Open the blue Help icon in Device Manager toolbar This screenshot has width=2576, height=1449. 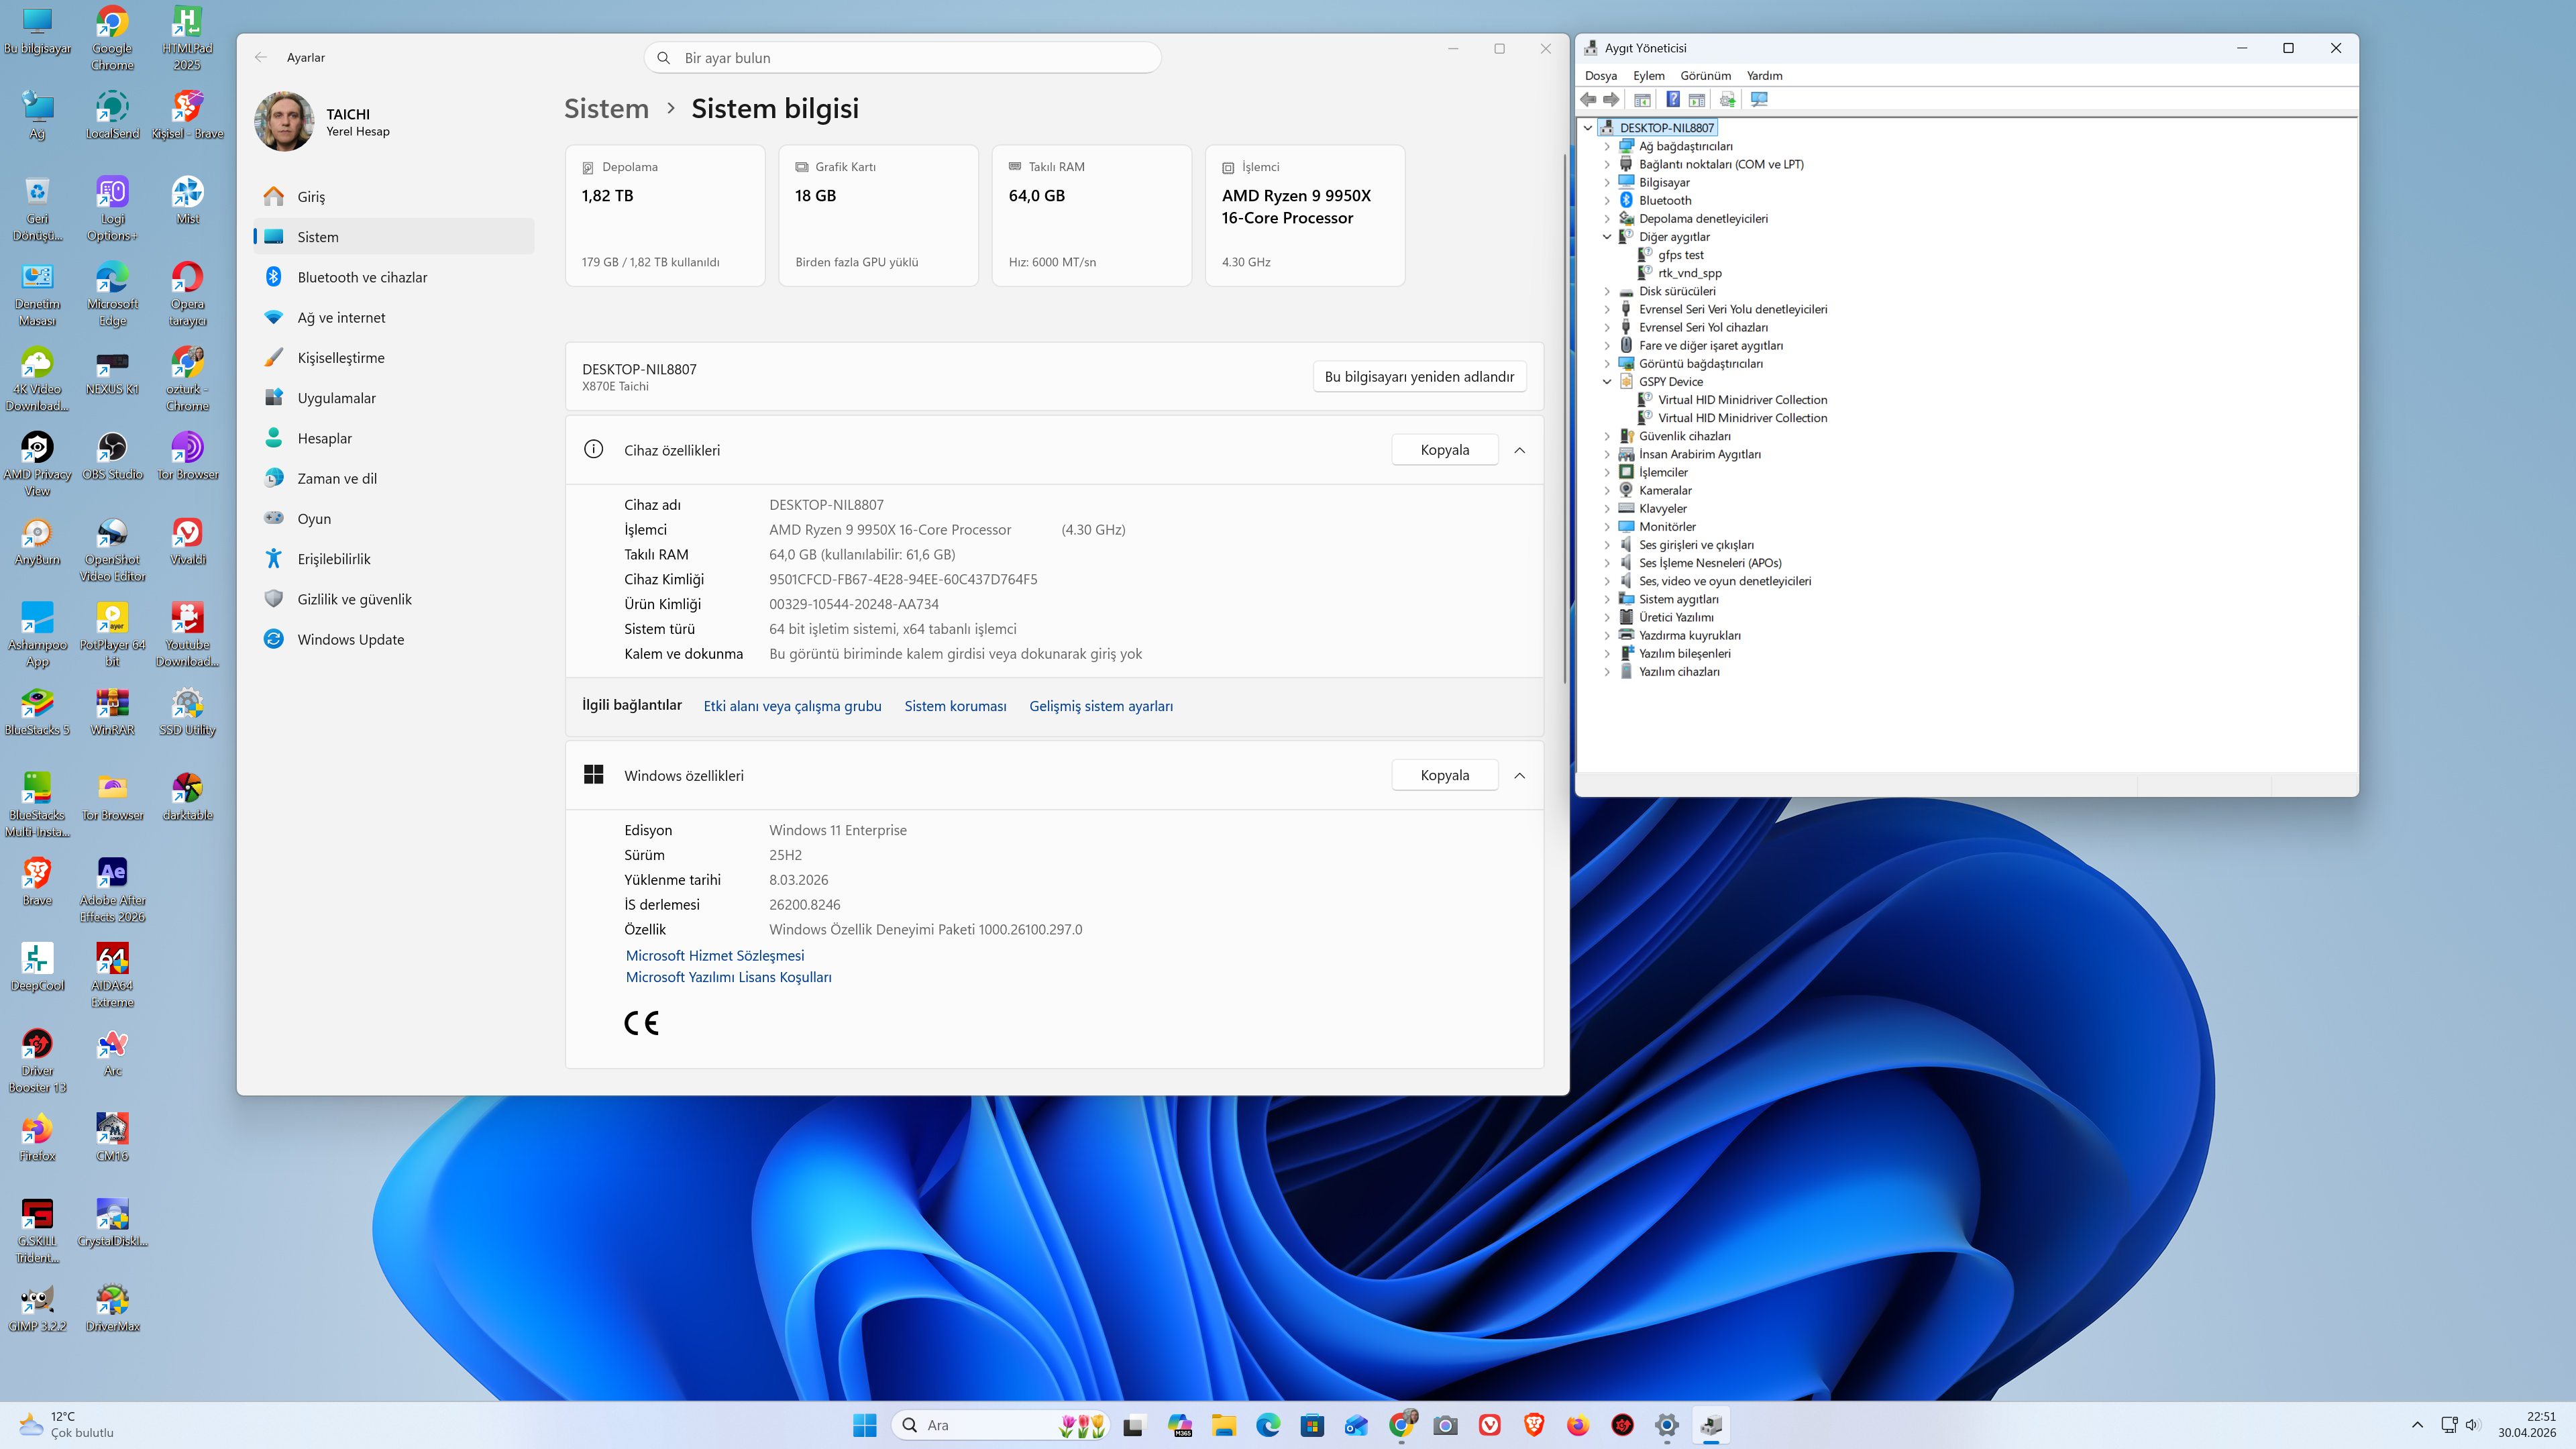tap(1673, 99)
